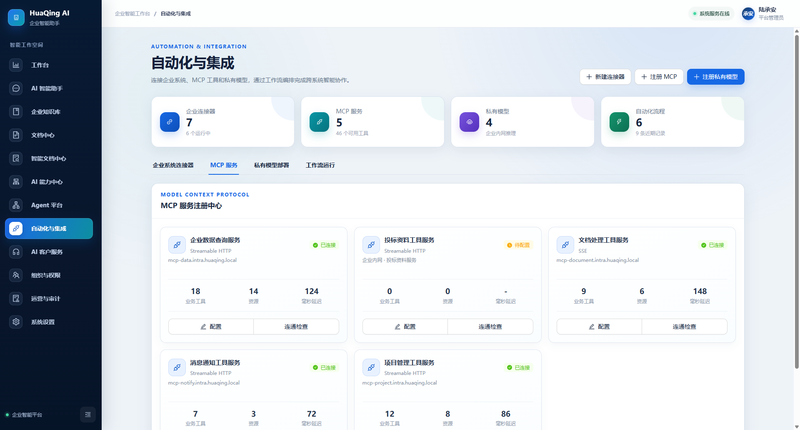
Task: Open the Agent 平台 sidebar icon
Action: coord(16,205)
